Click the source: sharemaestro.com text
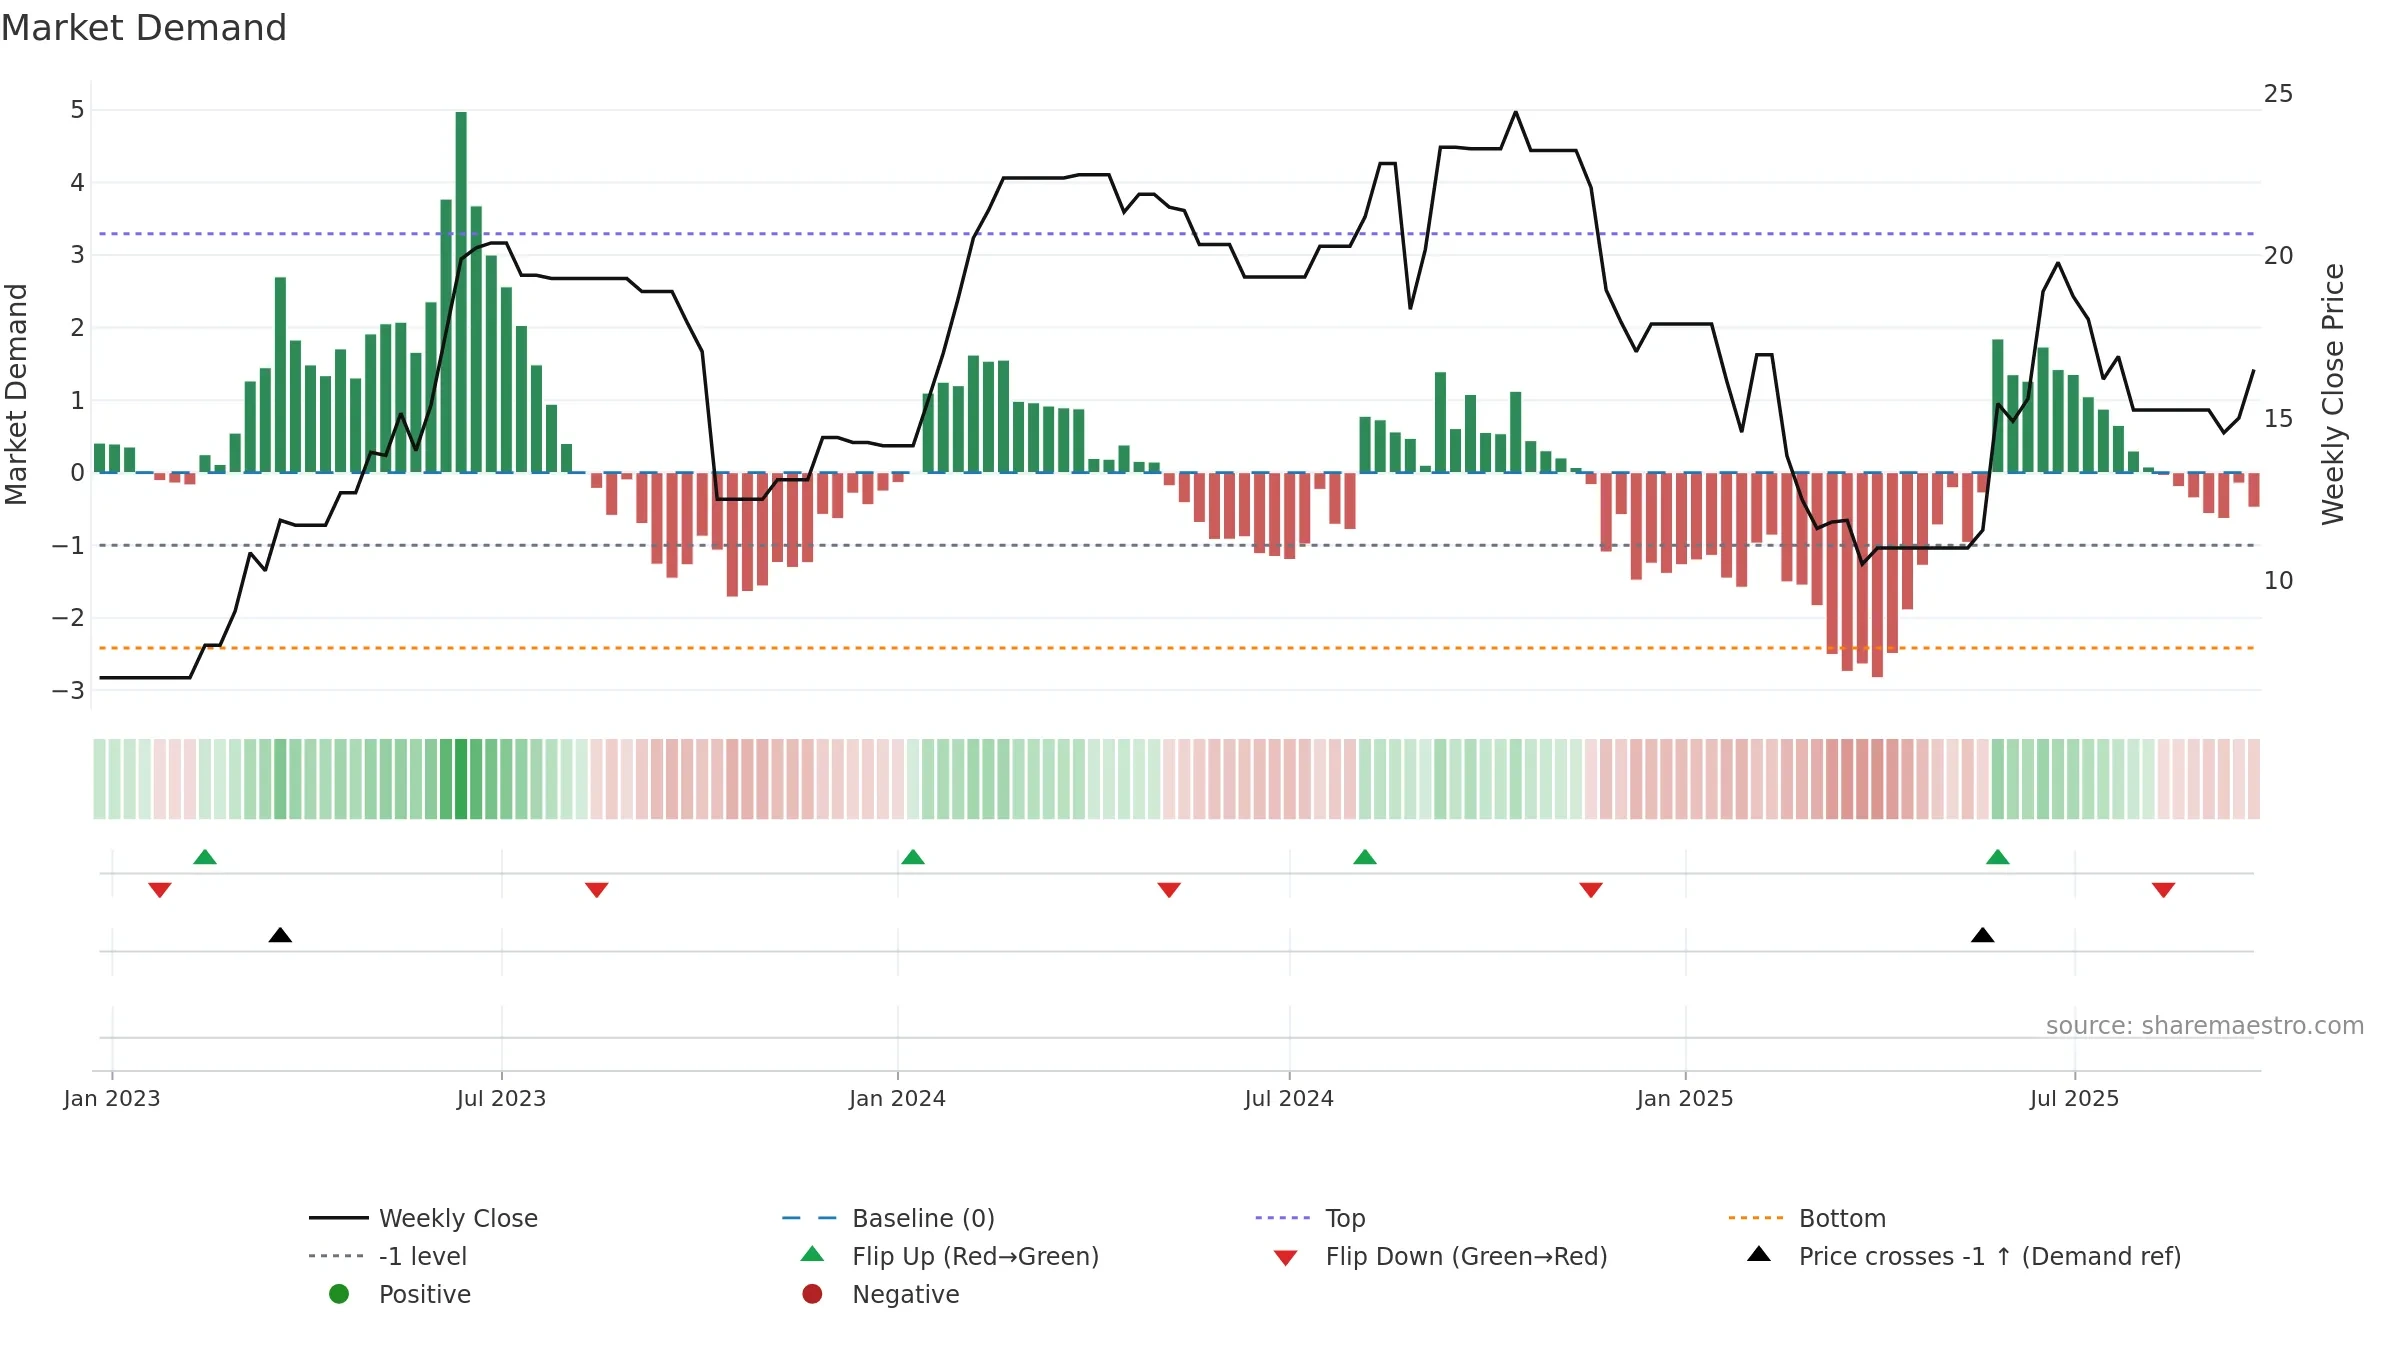Viewport: 2400px width, 1350px height. point(2205,1026)
